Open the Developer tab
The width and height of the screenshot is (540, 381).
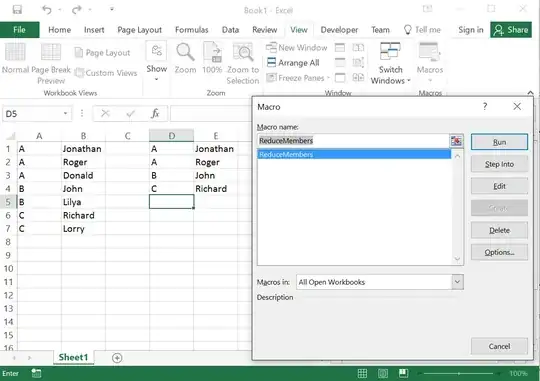point(339,30)
